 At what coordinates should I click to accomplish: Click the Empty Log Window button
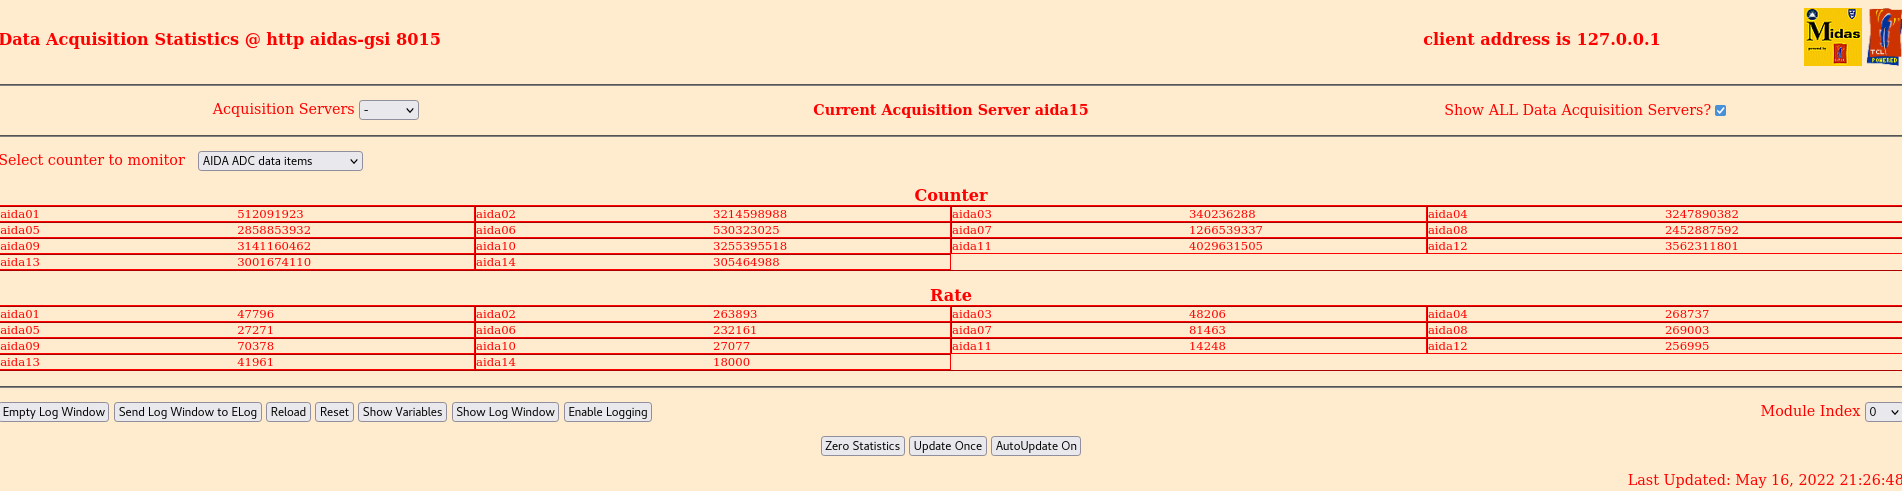pos(54,412)
